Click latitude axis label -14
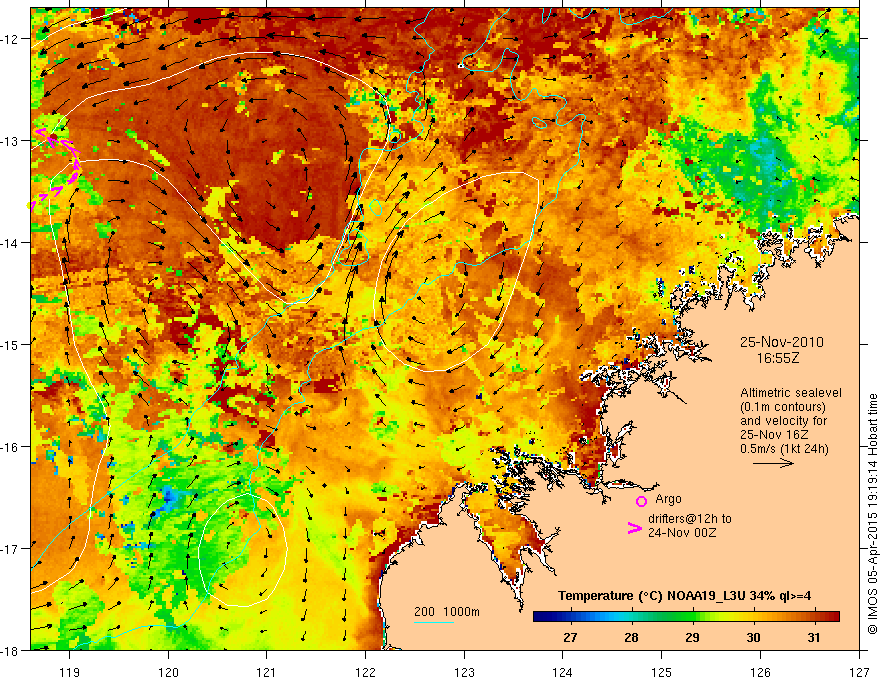This screenshot has width=880, height=680. coord(11,243)
